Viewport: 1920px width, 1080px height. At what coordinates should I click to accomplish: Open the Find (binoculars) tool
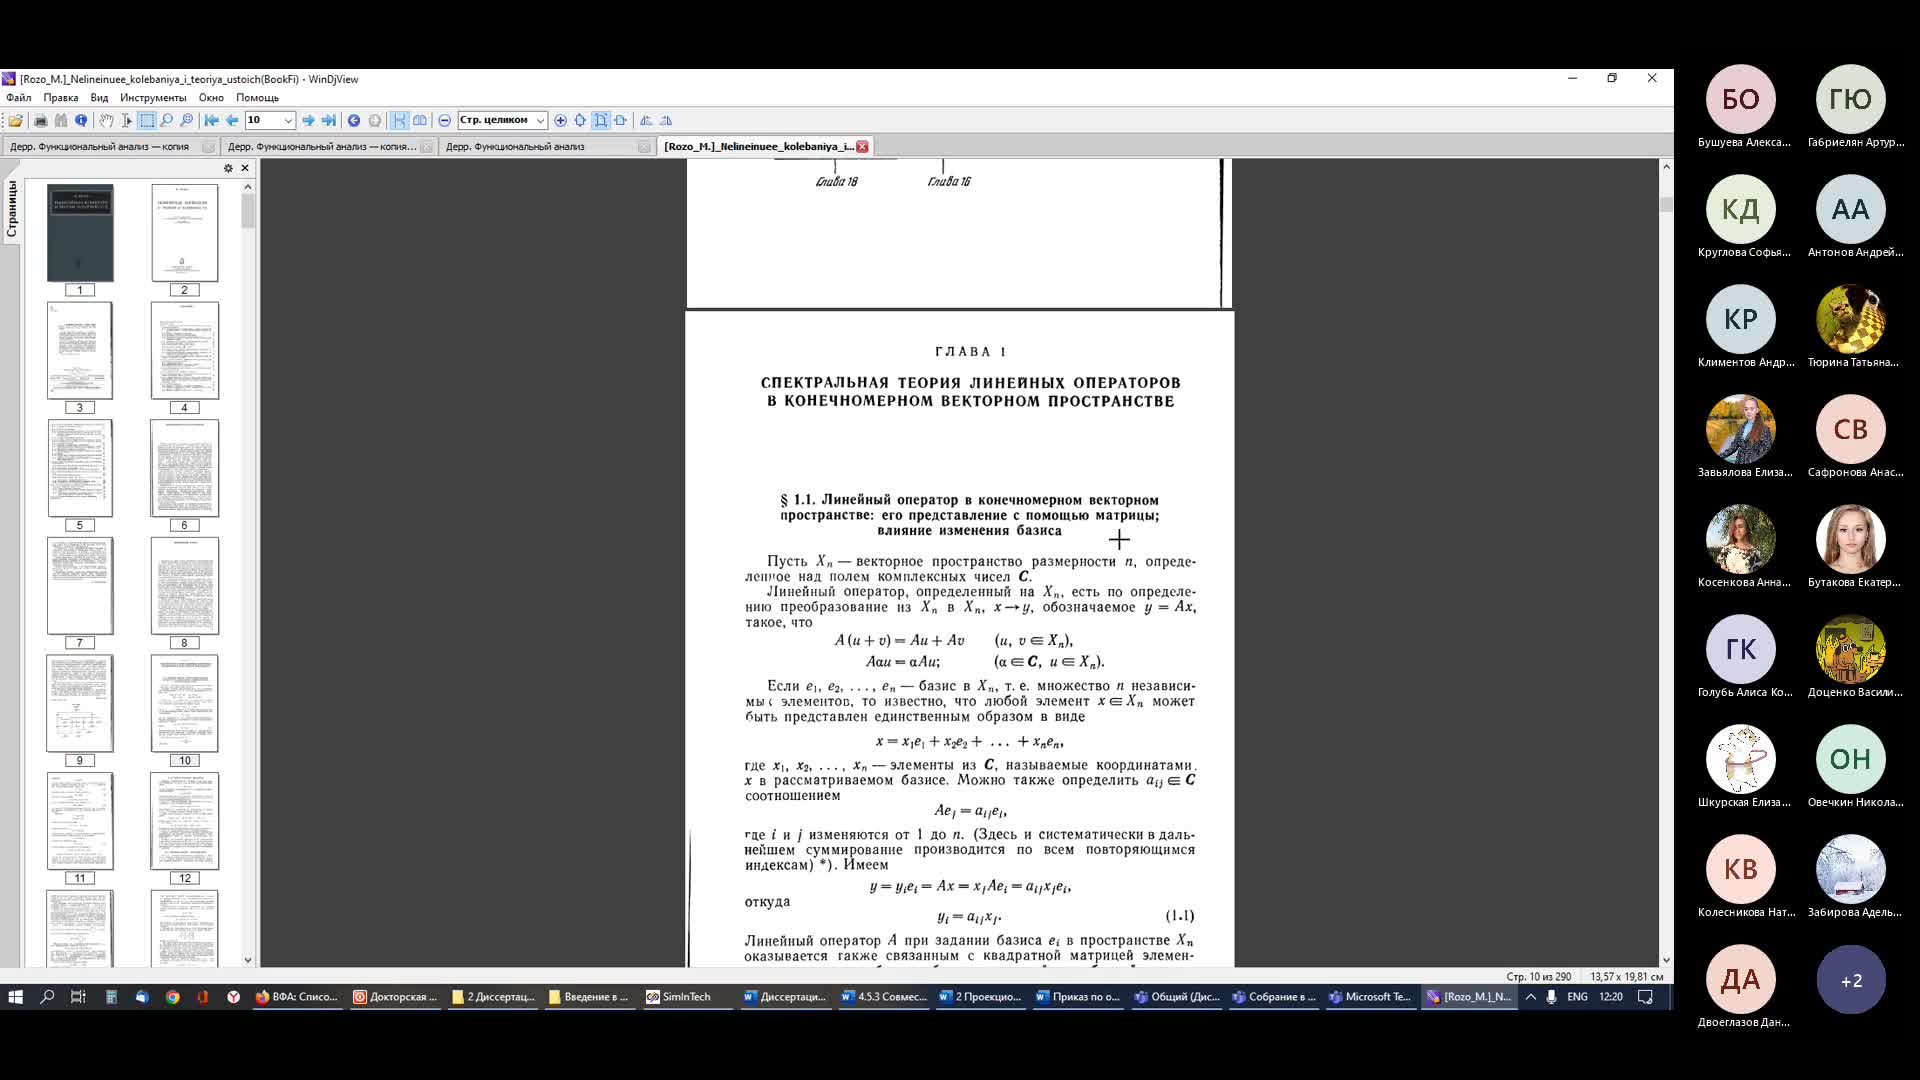tap(61, 120)
